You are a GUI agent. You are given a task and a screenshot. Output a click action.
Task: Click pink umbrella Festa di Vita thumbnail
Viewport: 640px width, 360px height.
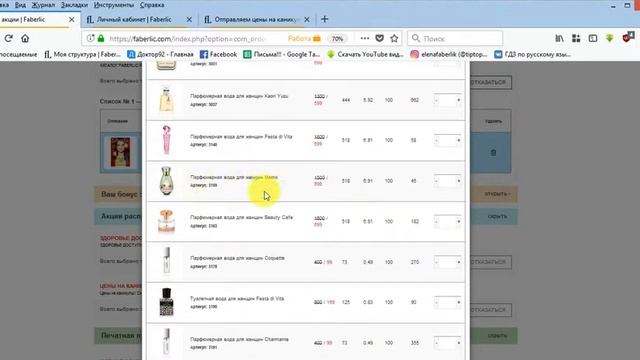166,140
